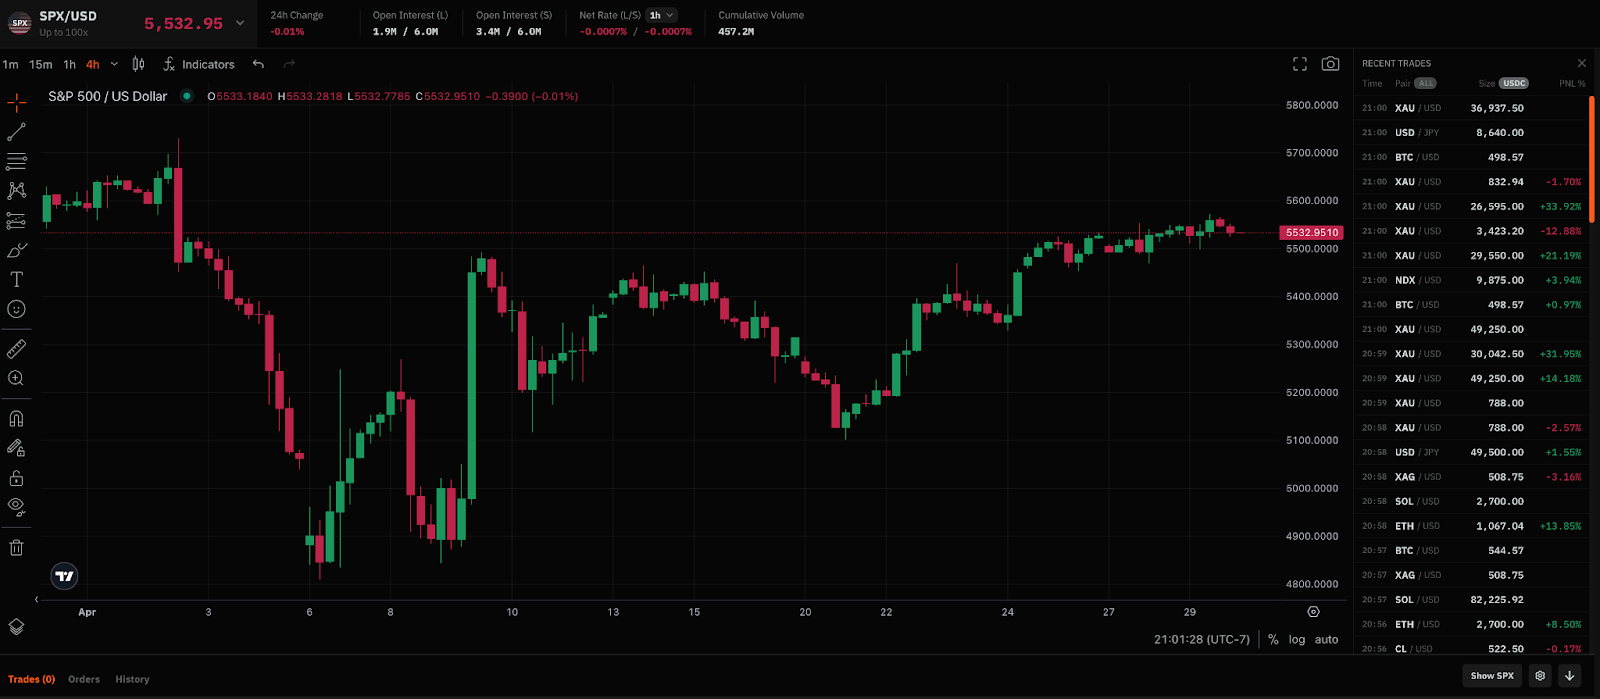Screen dimensions: 1600x699
Task: Expand the SPX/USD pair selector chevron
Action: point(240,23)
